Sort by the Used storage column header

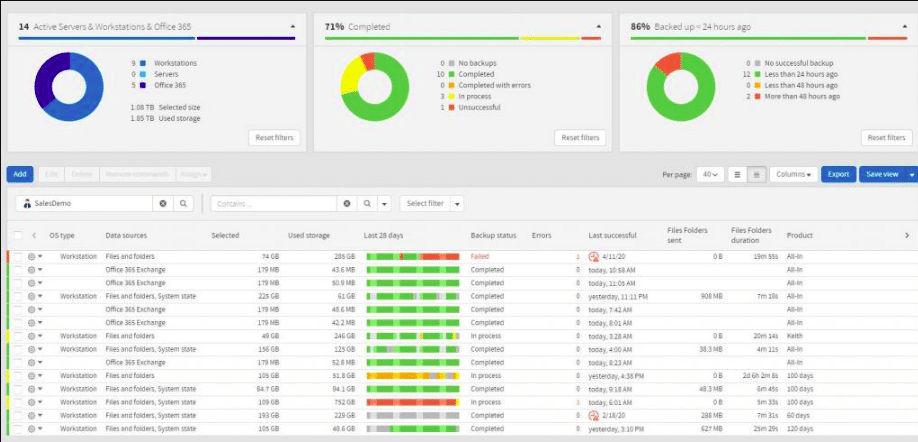(309, 235)
